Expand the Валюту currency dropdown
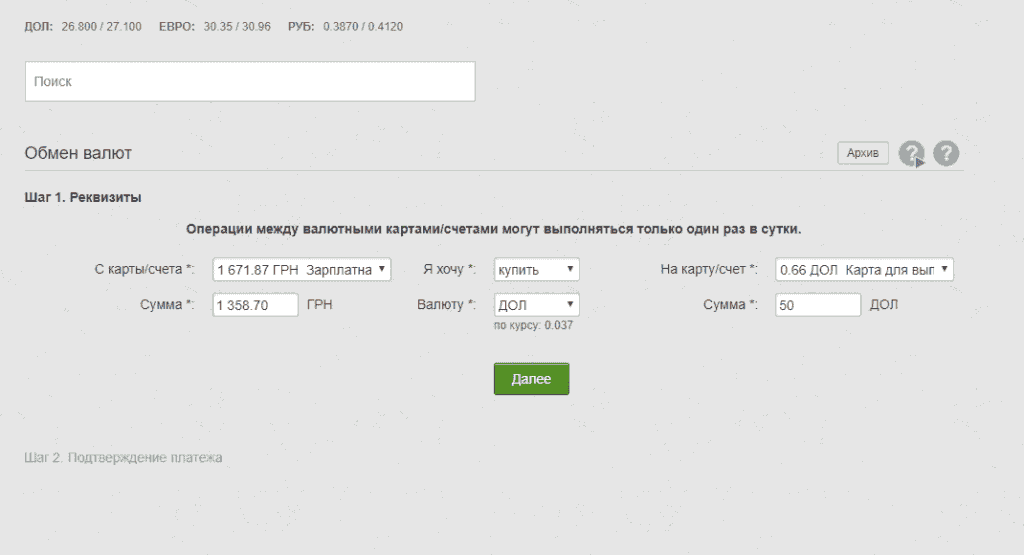The width and height of the screenshot is (1024, 555). click(x=536, y=304)
